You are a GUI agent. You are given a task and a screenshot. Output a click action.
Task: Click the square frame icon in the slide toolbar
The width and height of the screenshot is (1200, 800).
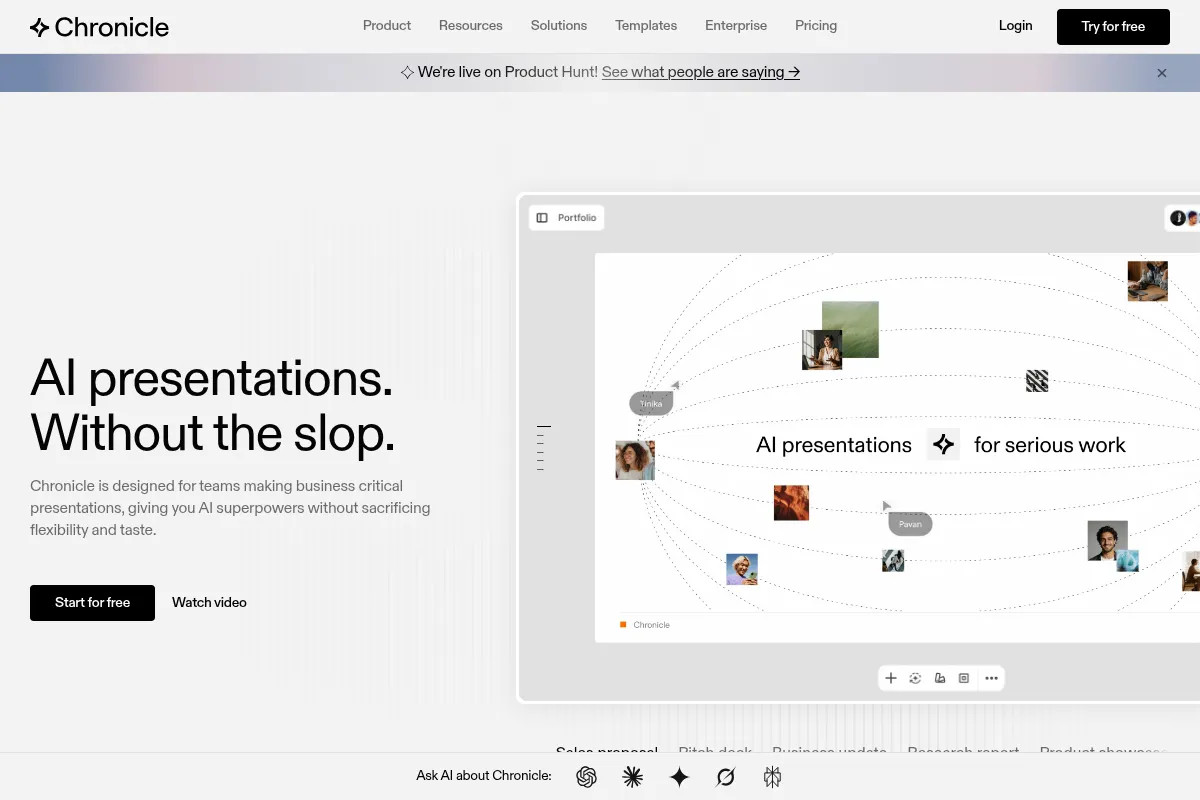click(964, 678)
